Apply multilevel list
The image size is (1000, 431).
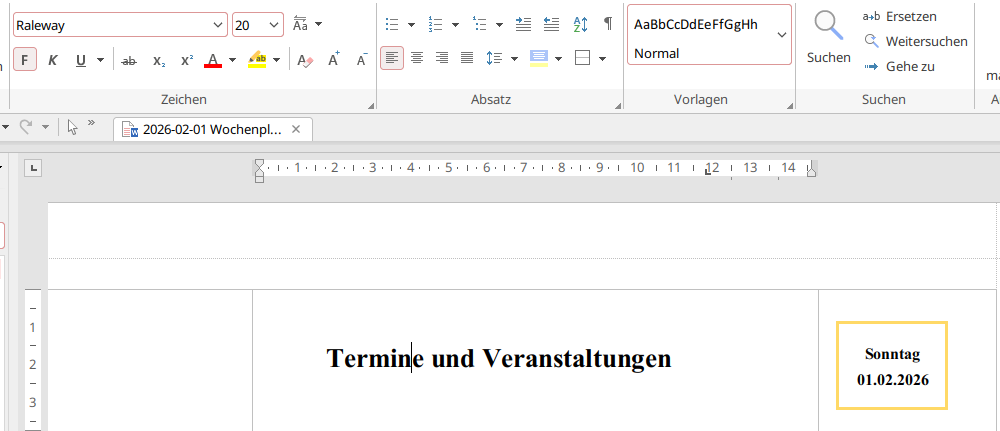click(x=480, y=25)
